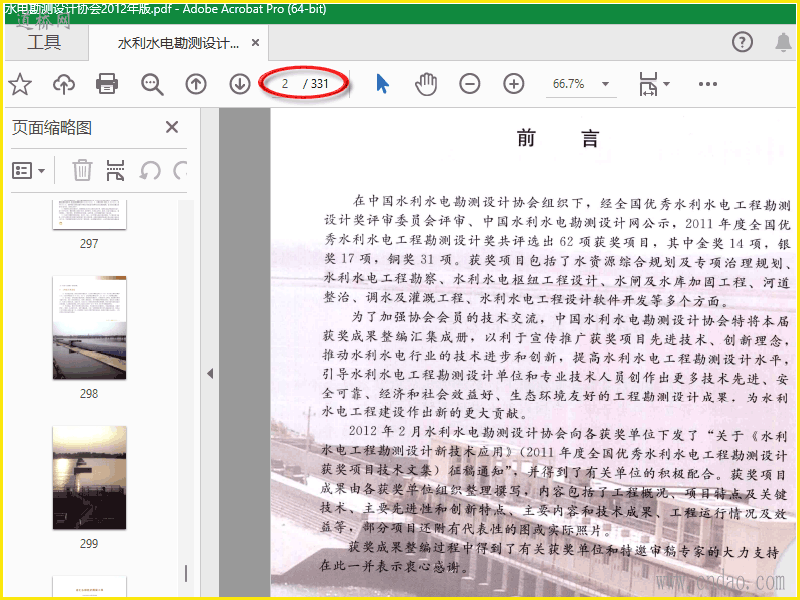
Task: Click the 页面缩略图 panel title
Action: tap(52, 128)
